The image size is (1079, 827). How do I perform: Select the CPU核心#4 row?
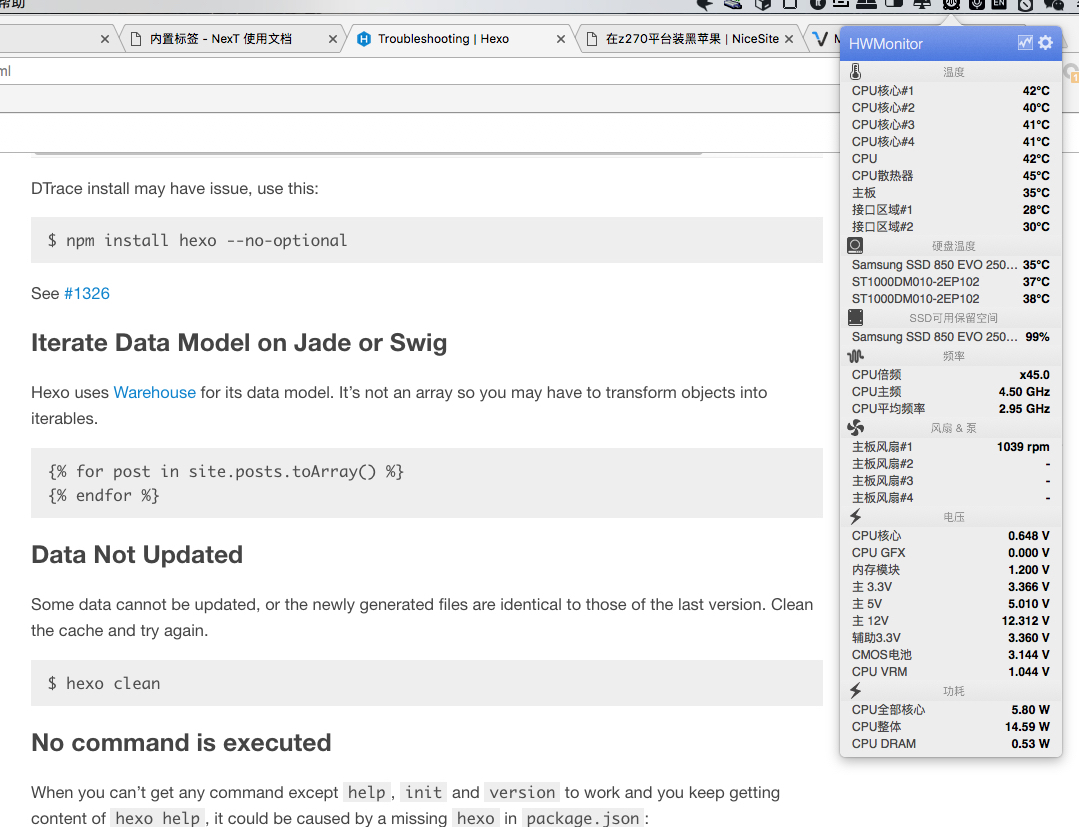tap(950, 142)
